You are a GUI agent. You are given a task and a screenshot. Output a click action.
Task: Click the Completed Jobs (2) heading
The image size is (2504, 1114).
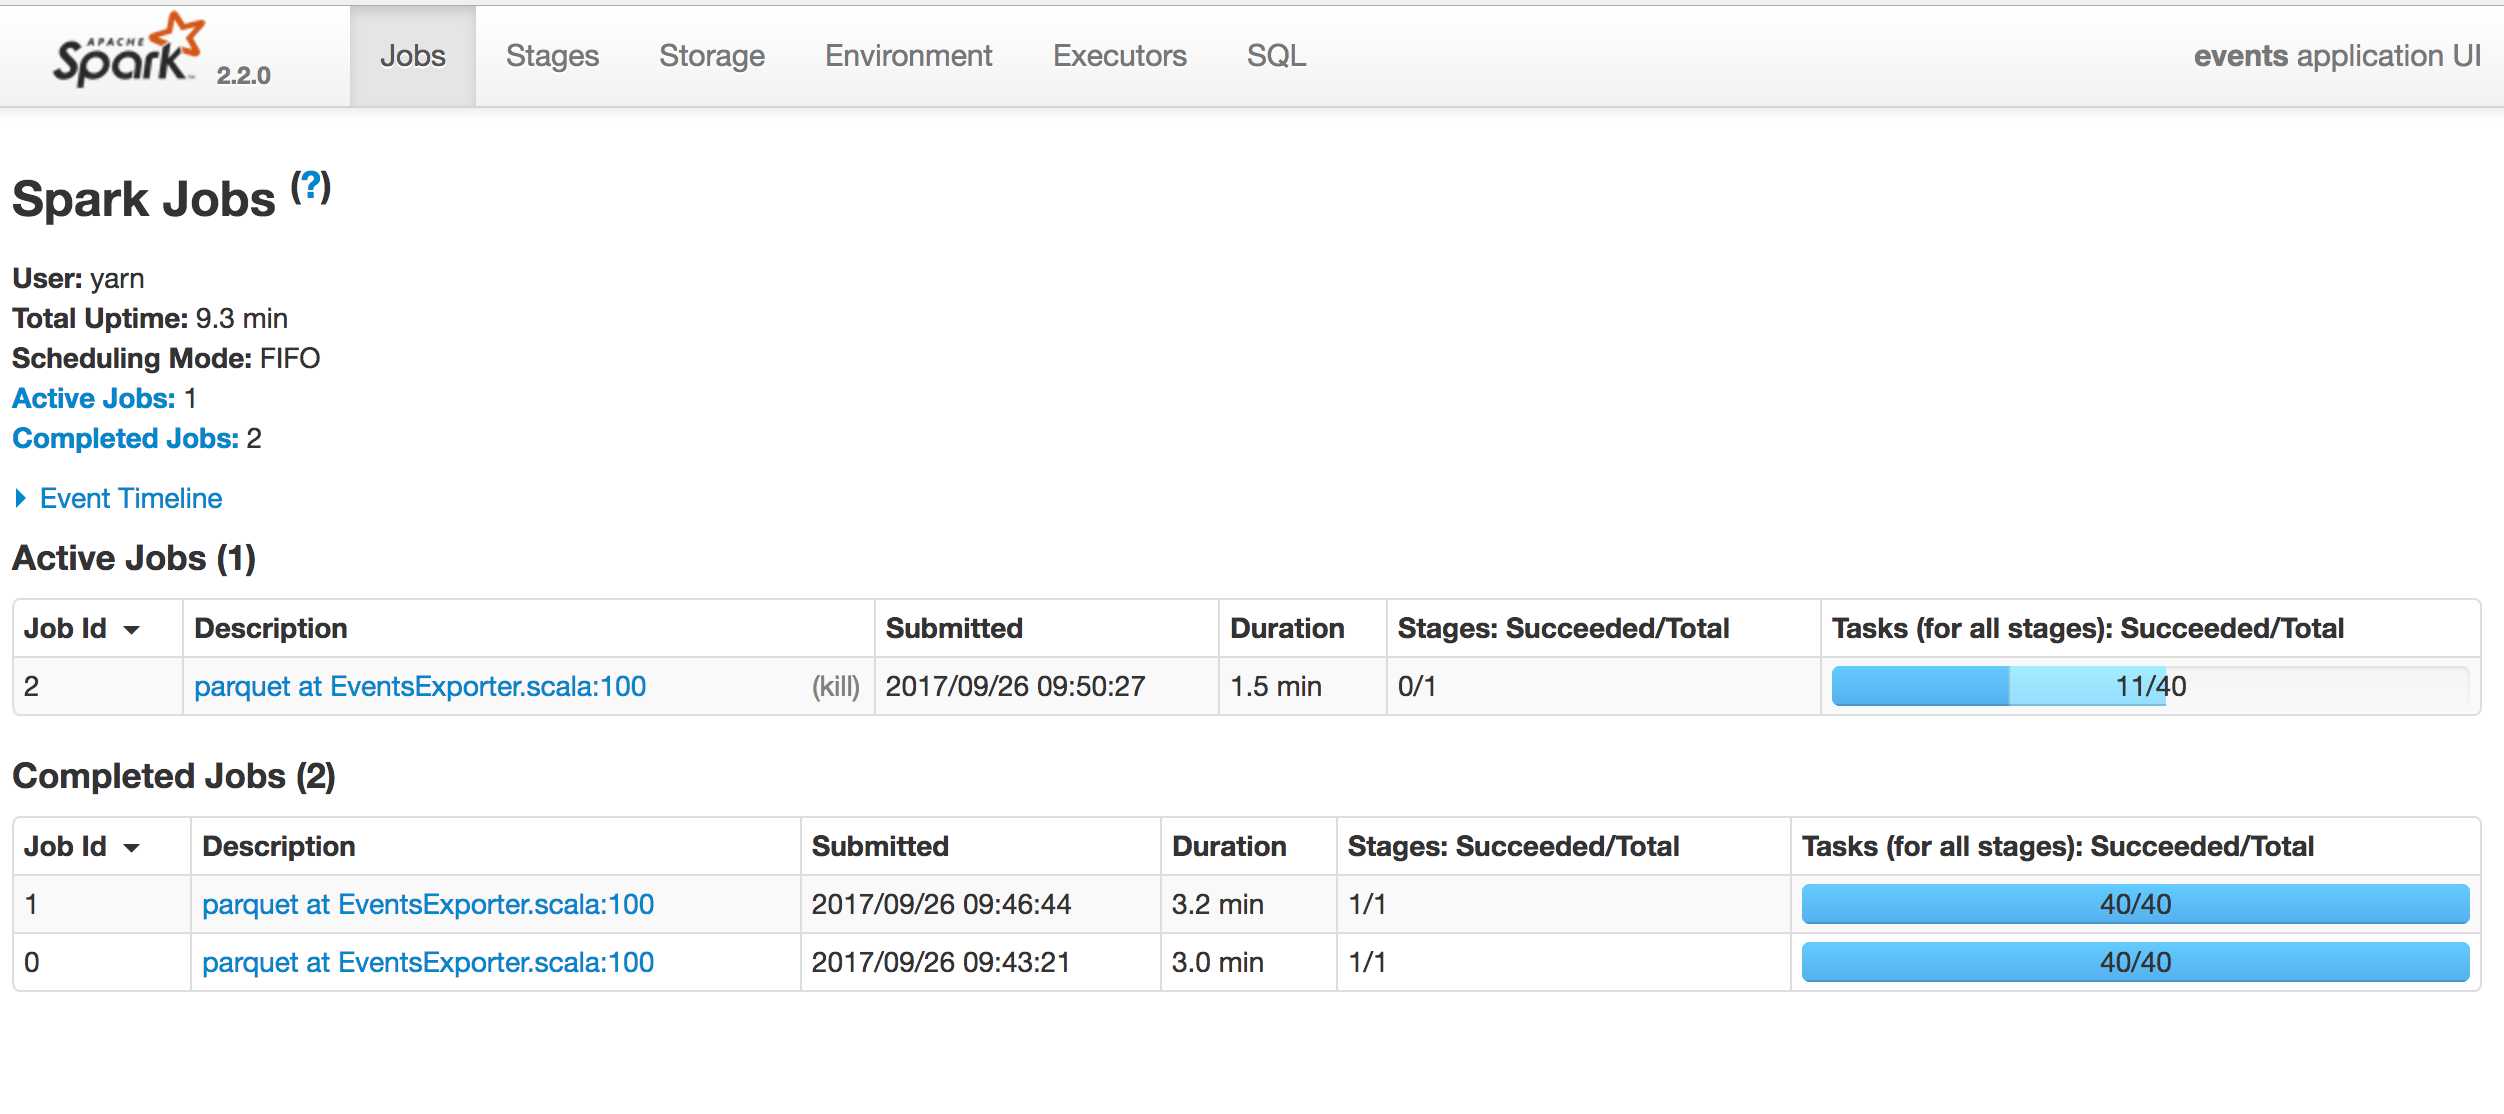174,776
